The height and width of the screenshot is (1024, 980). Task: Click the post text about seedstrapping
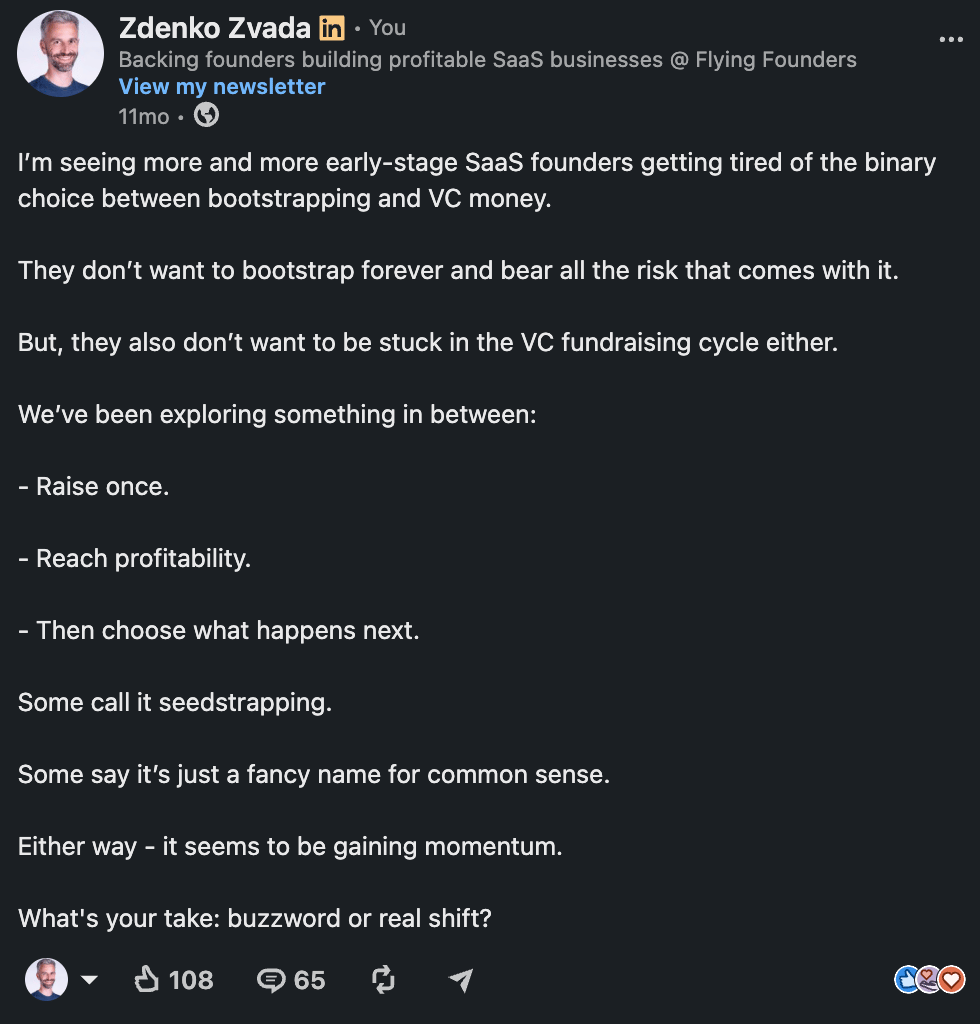coord(175,703)
